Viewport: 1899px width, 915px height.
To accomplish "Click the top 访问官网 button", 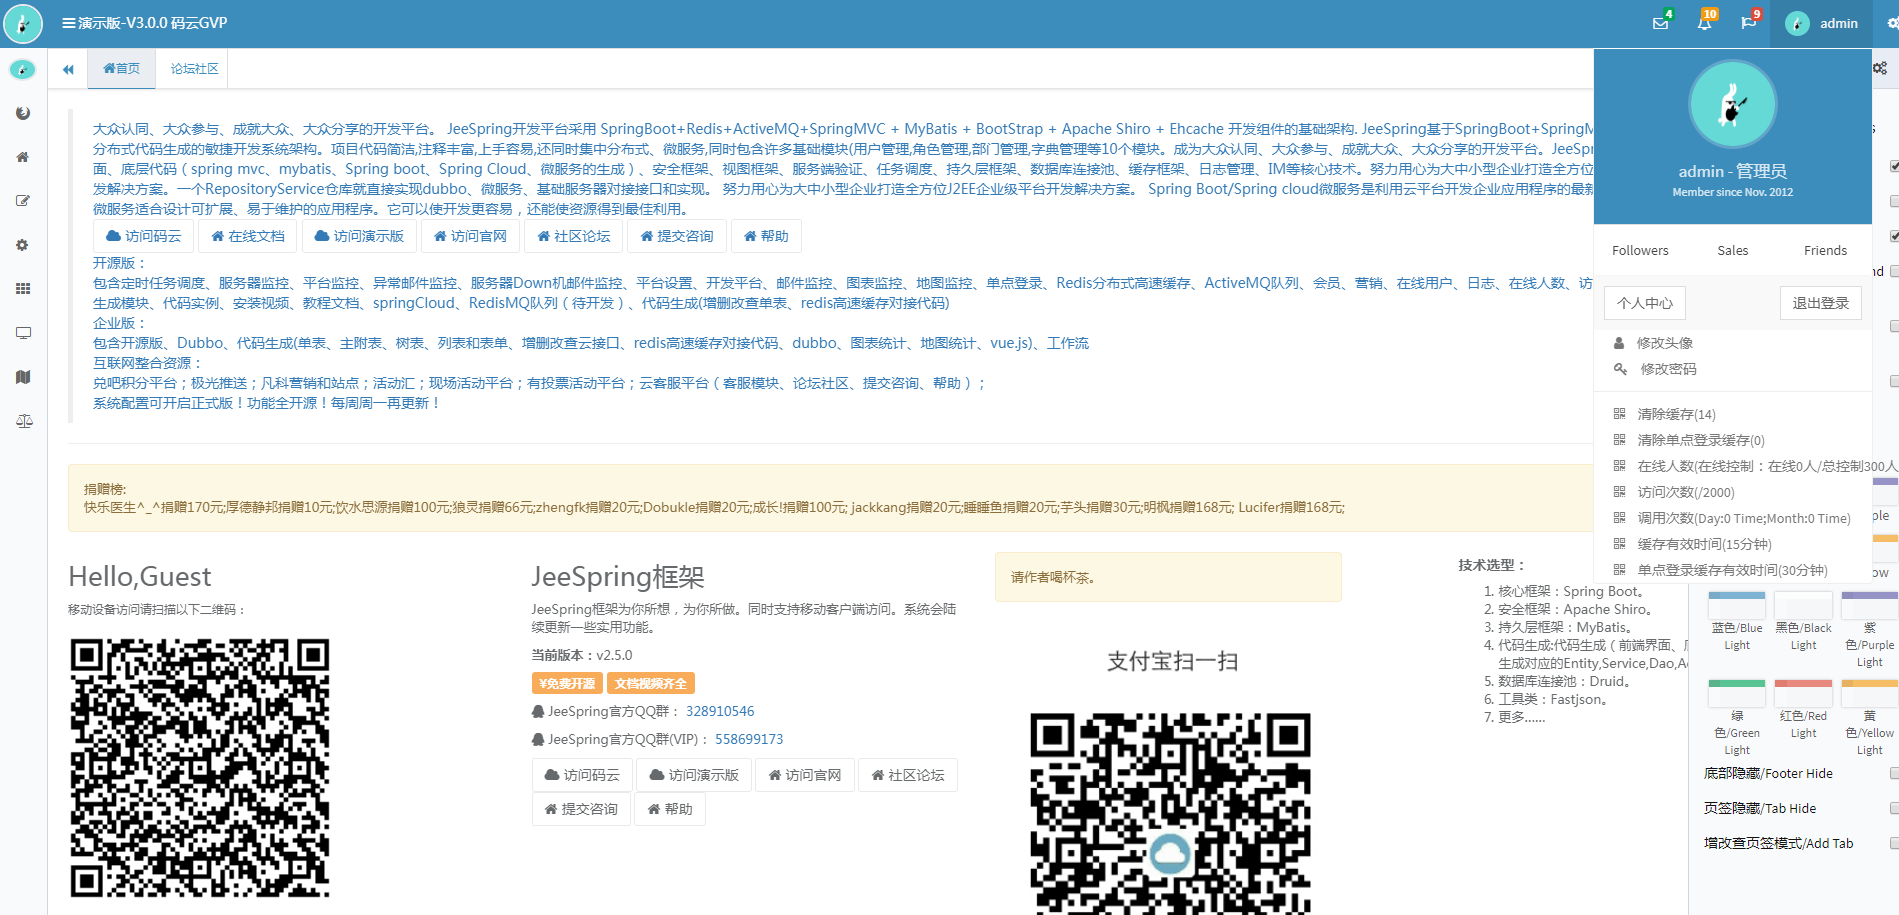I will tap(470, 236).
